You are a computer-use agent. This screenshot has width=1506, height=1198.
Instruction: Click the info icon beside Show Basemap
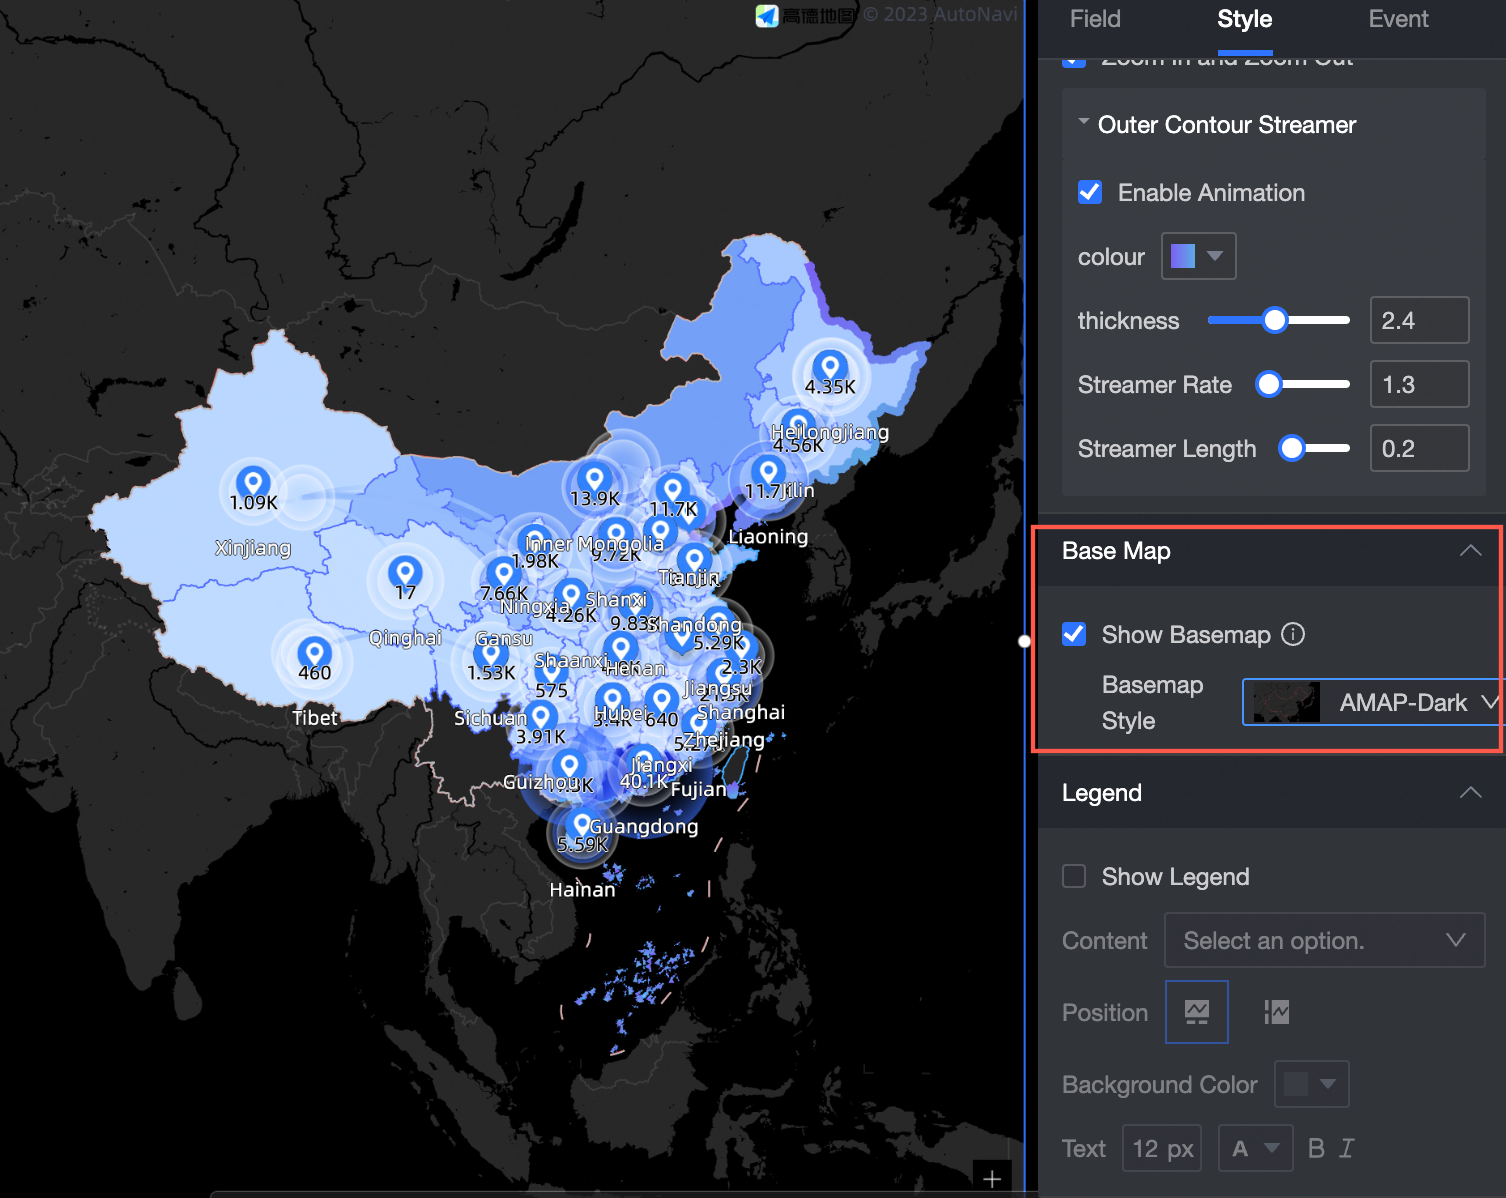(x=1293, y=634)
